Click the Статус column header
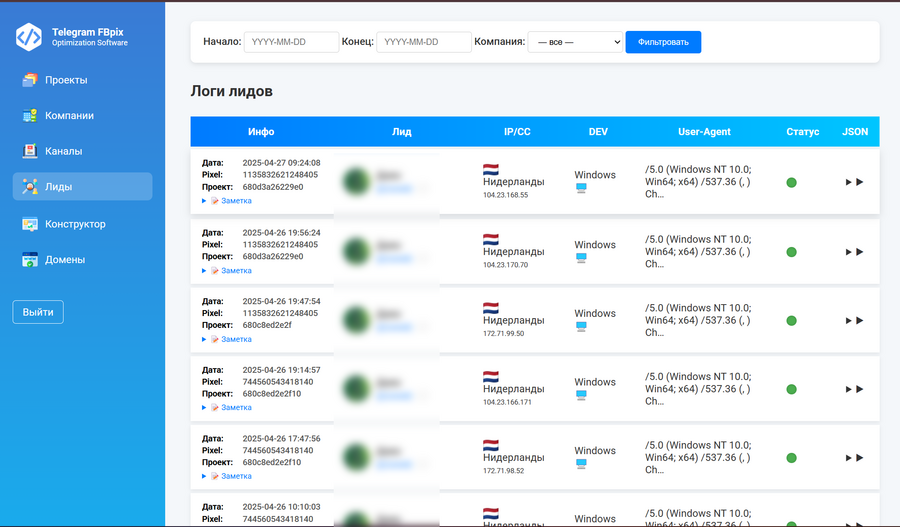 [802, 131]
